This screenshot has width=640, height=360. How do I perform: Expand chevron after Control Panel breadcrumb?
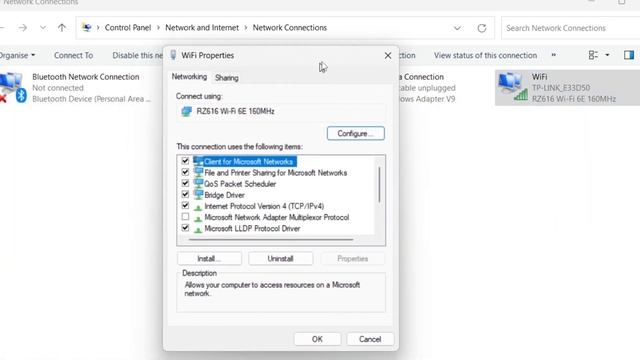tap(158, 28)
